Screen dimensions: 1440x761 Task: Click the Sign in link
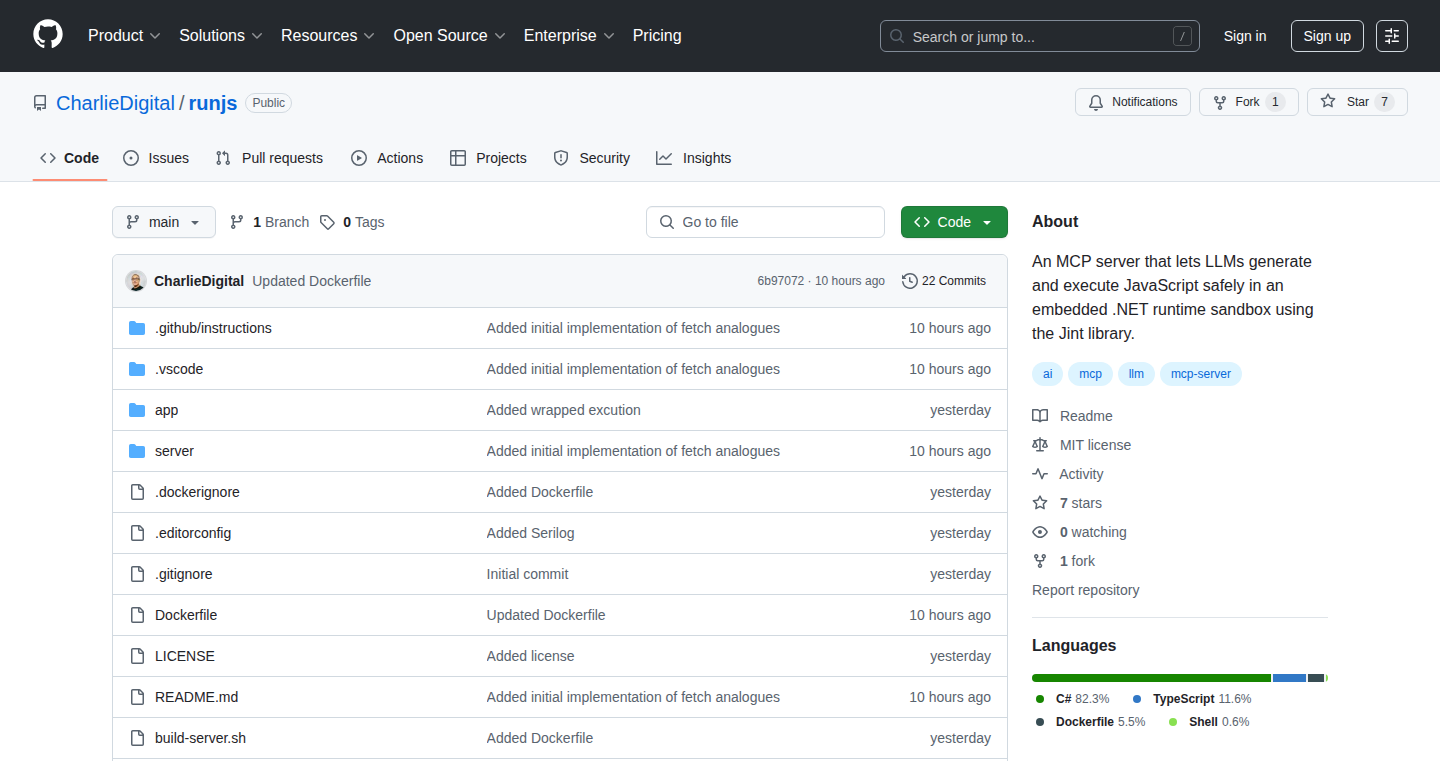[x=1245, y=36]
